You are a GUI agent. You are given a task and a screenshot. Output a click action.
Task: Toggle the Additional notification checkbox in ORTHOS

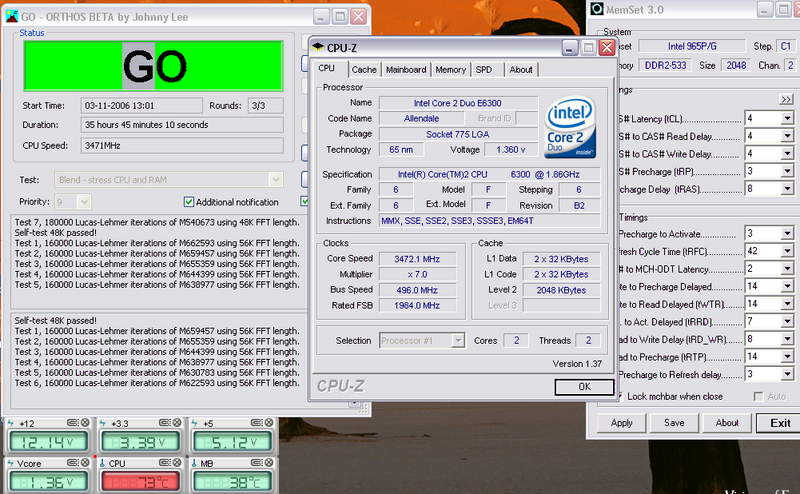pos(189,202)
